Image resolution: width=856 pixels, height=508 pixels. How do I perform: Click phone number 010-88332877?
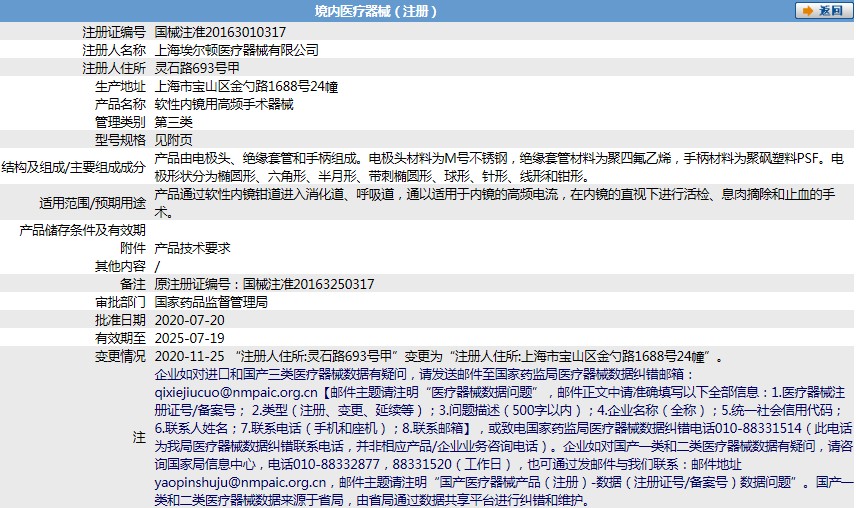336,464
